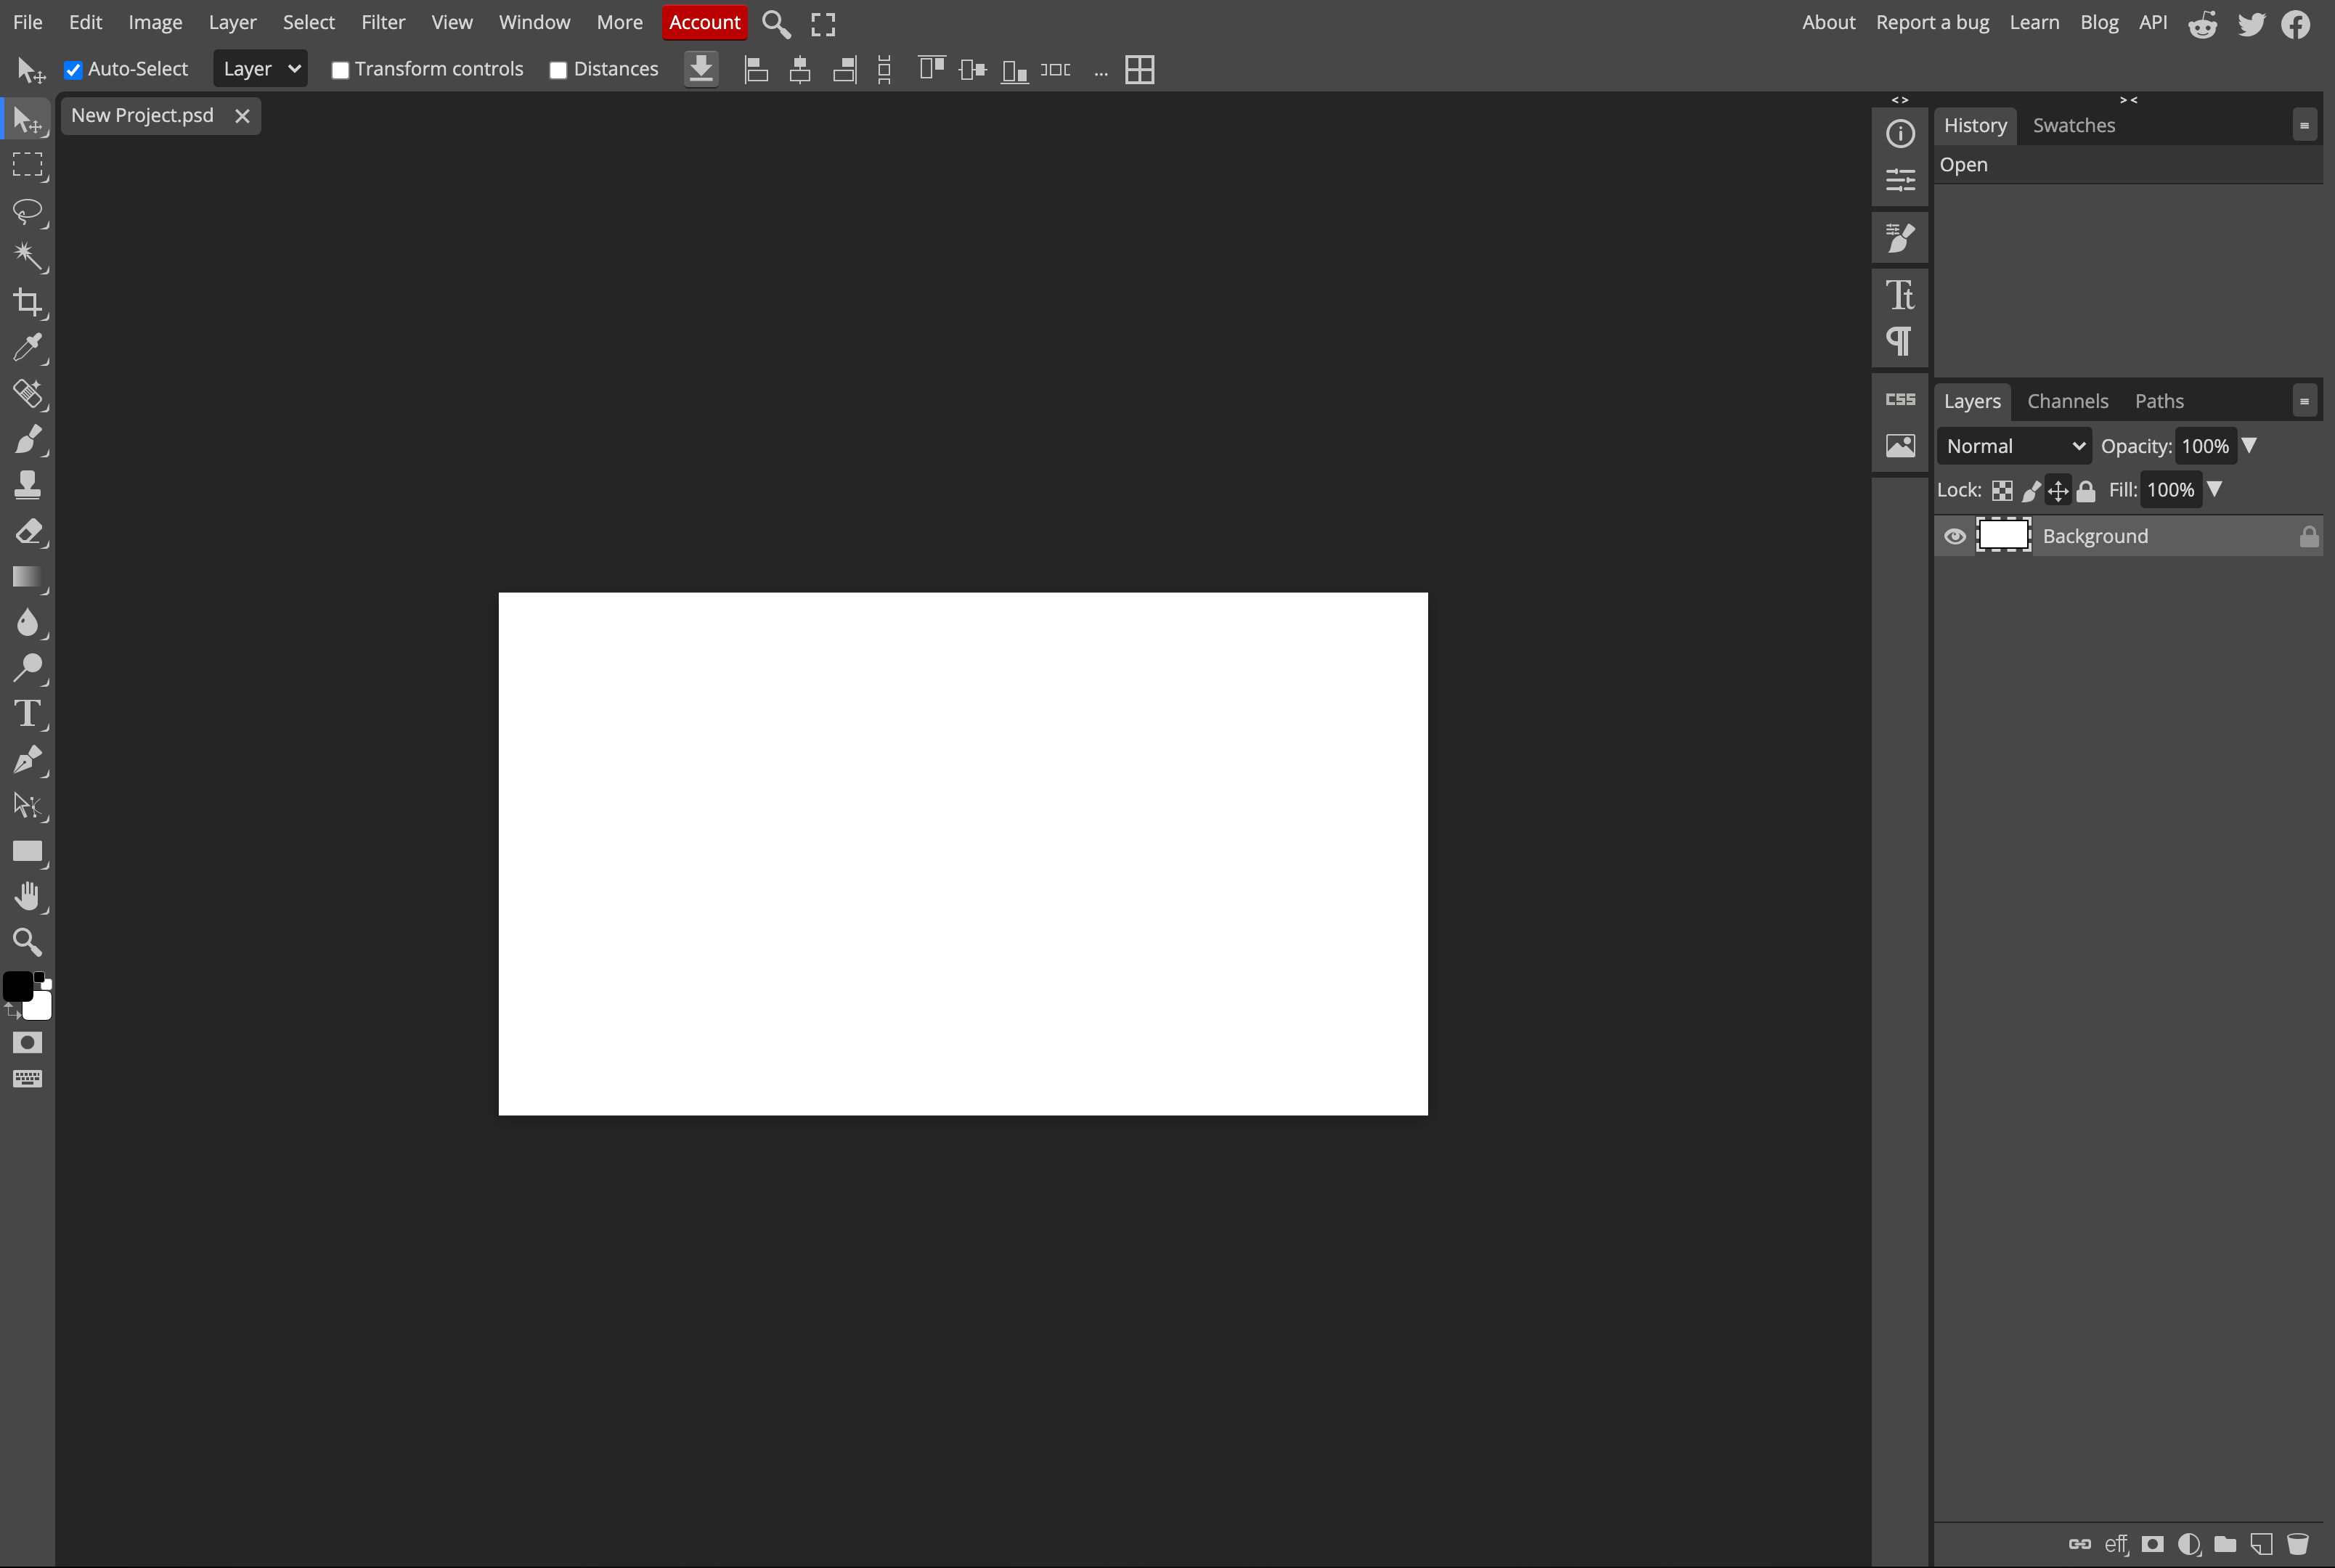
Task: Open the on-screen keyboard icon
Action: [27, 1079]
